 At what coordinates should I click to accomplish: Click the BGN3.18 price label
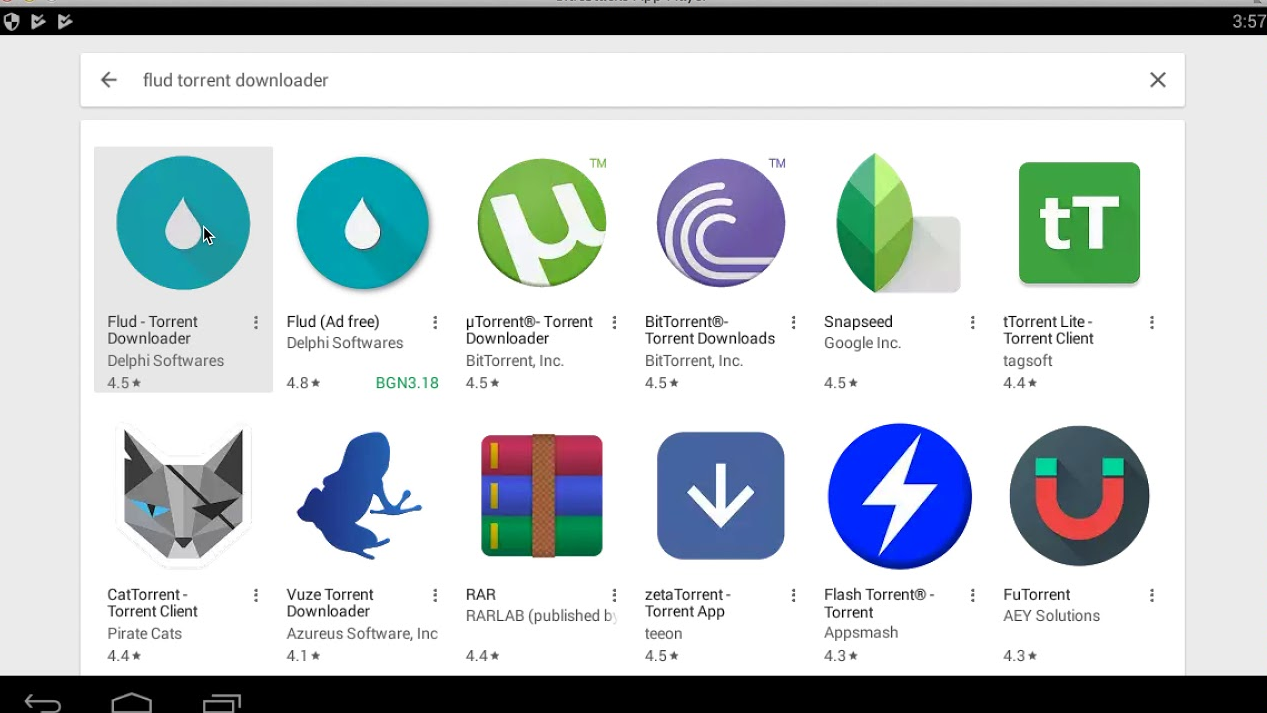[x=407, y=383]
